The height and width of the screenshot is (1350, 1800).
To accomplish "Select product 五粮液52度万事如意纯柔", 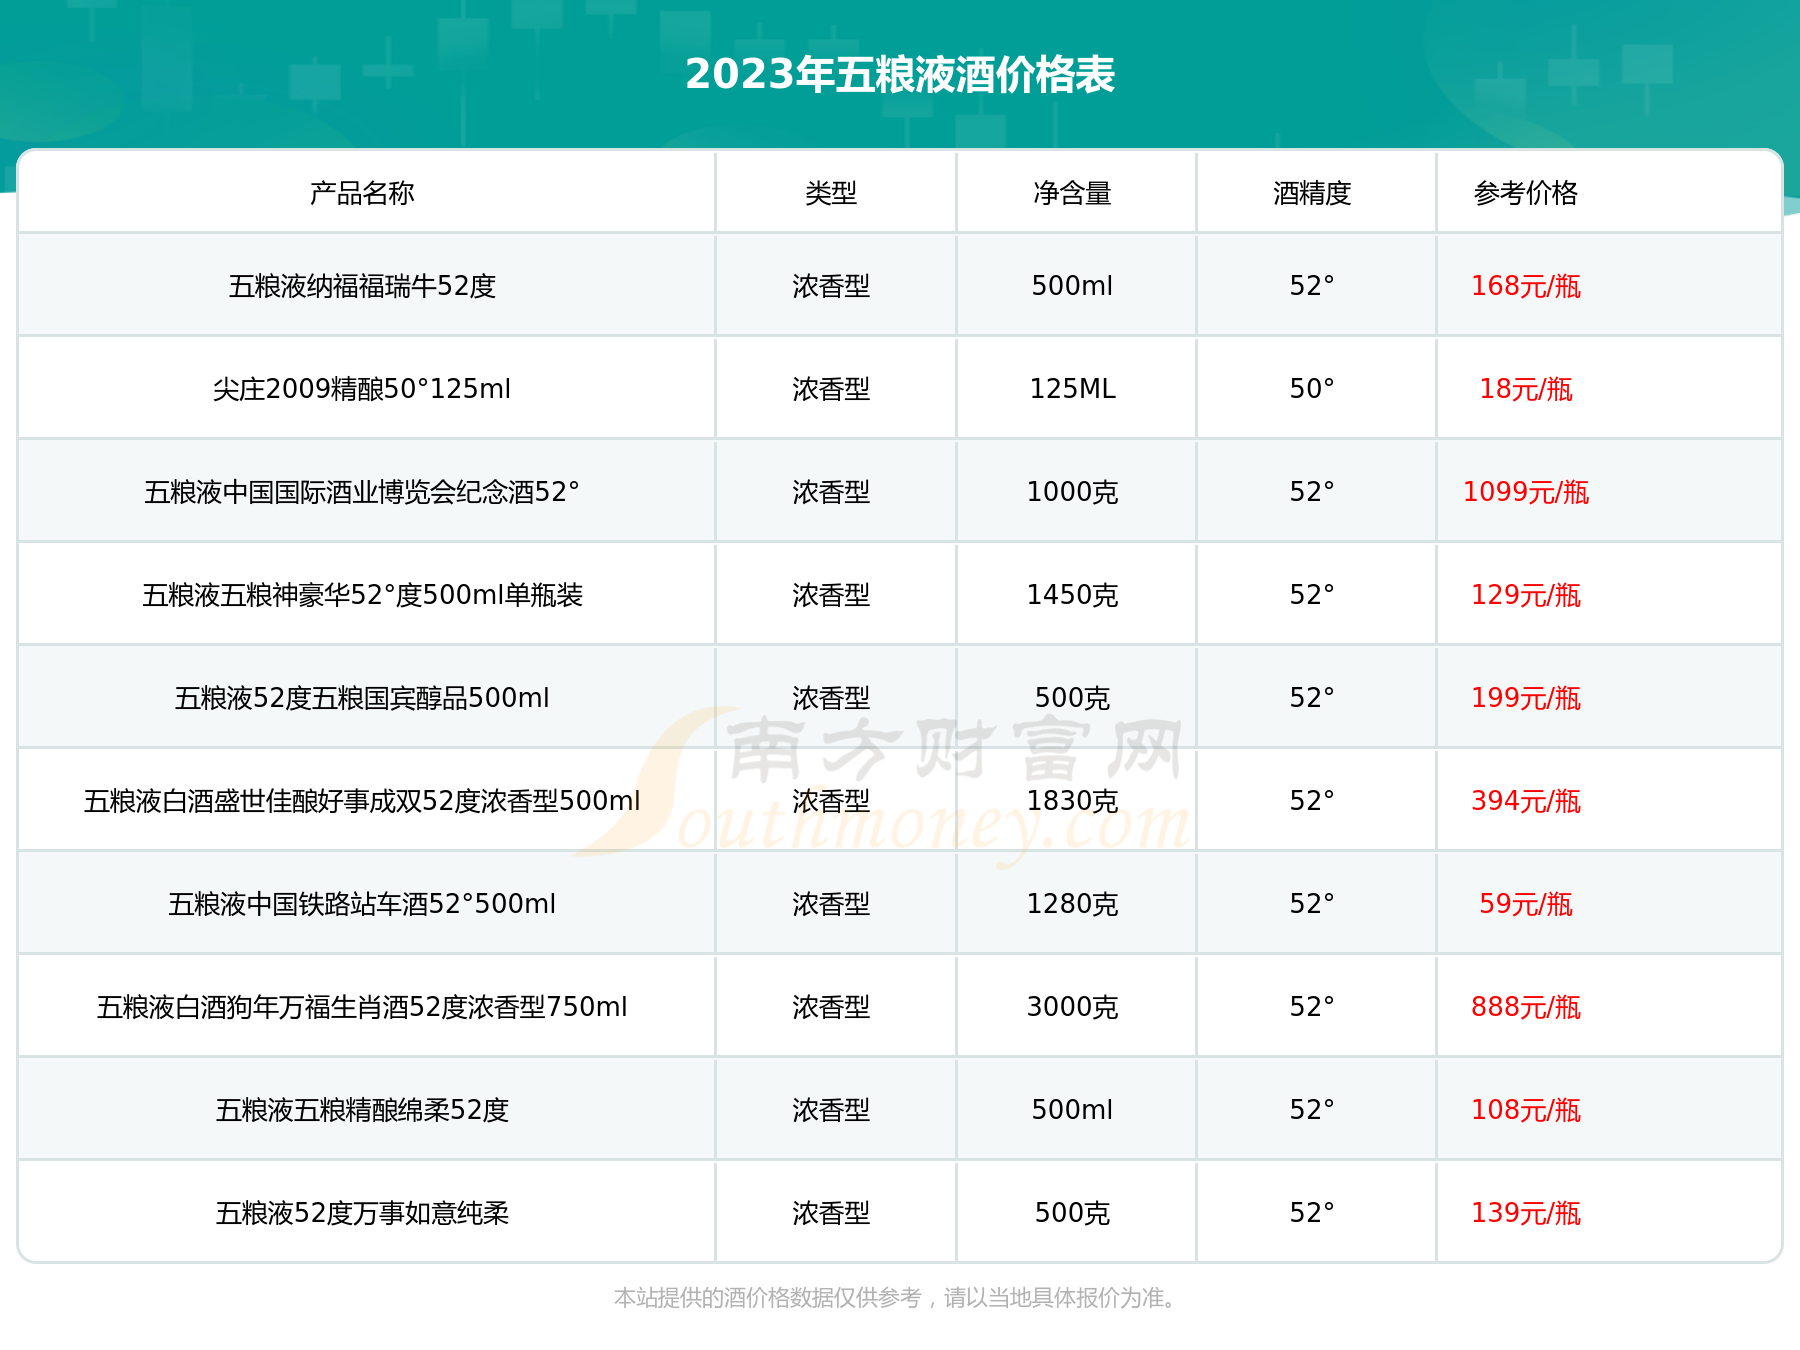I will [x=362, y=1213].
